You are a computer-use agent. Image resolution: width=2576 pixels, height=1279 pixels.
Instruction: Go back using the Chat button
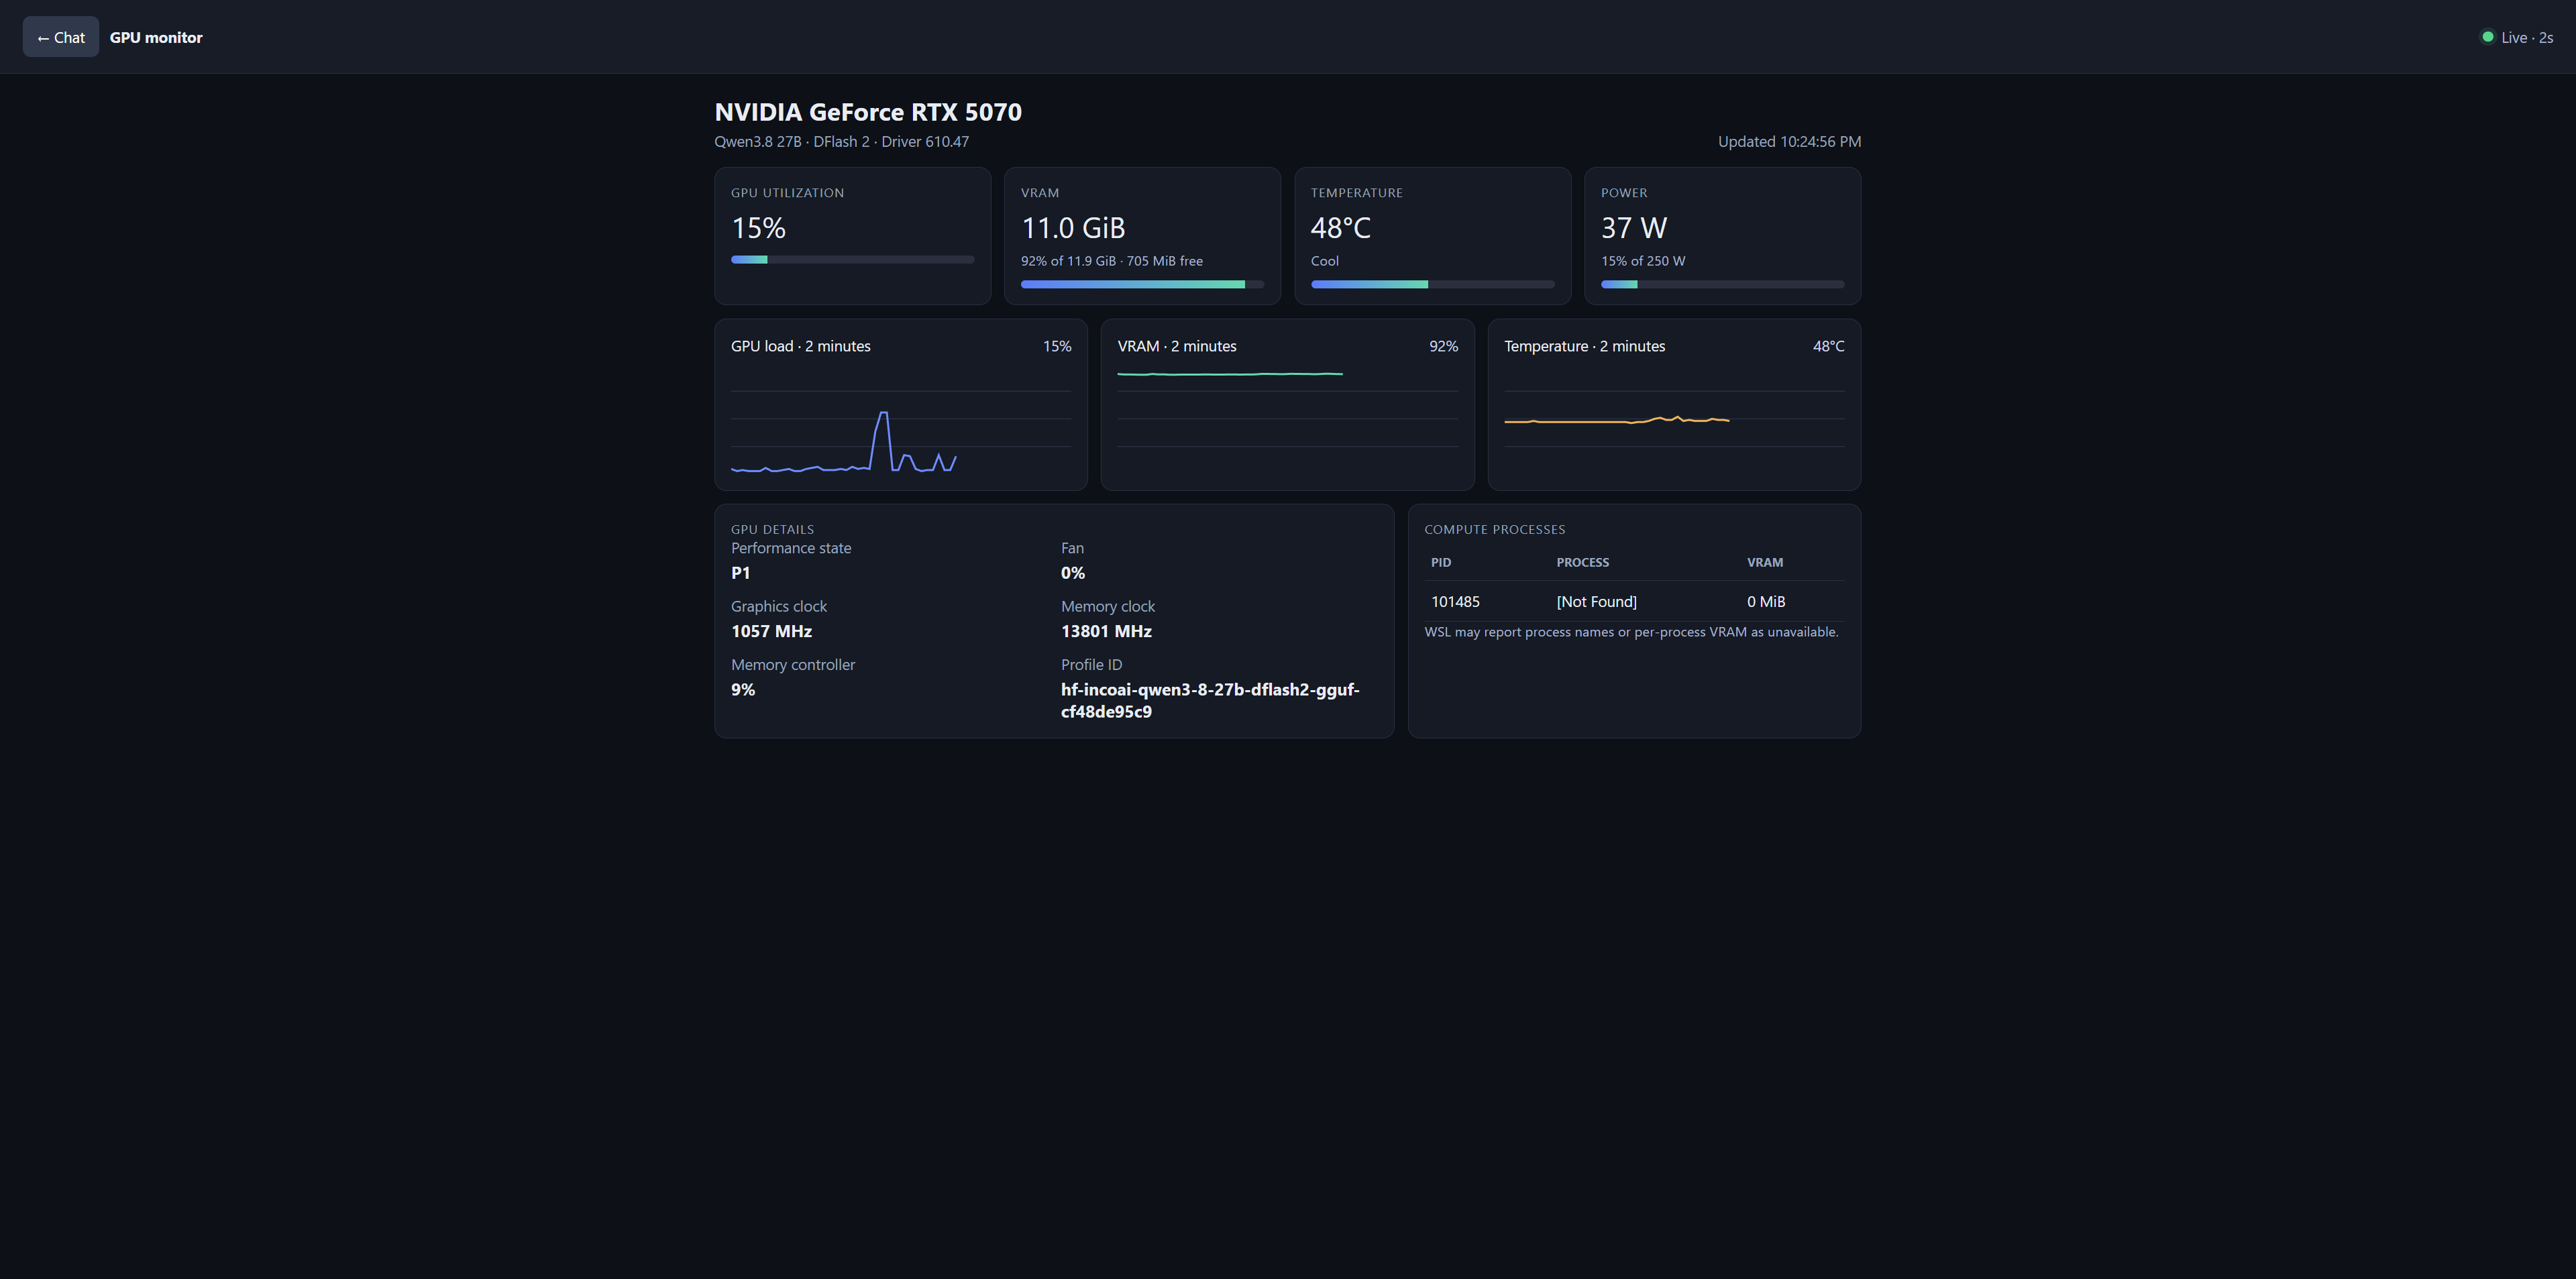(61, 37)
